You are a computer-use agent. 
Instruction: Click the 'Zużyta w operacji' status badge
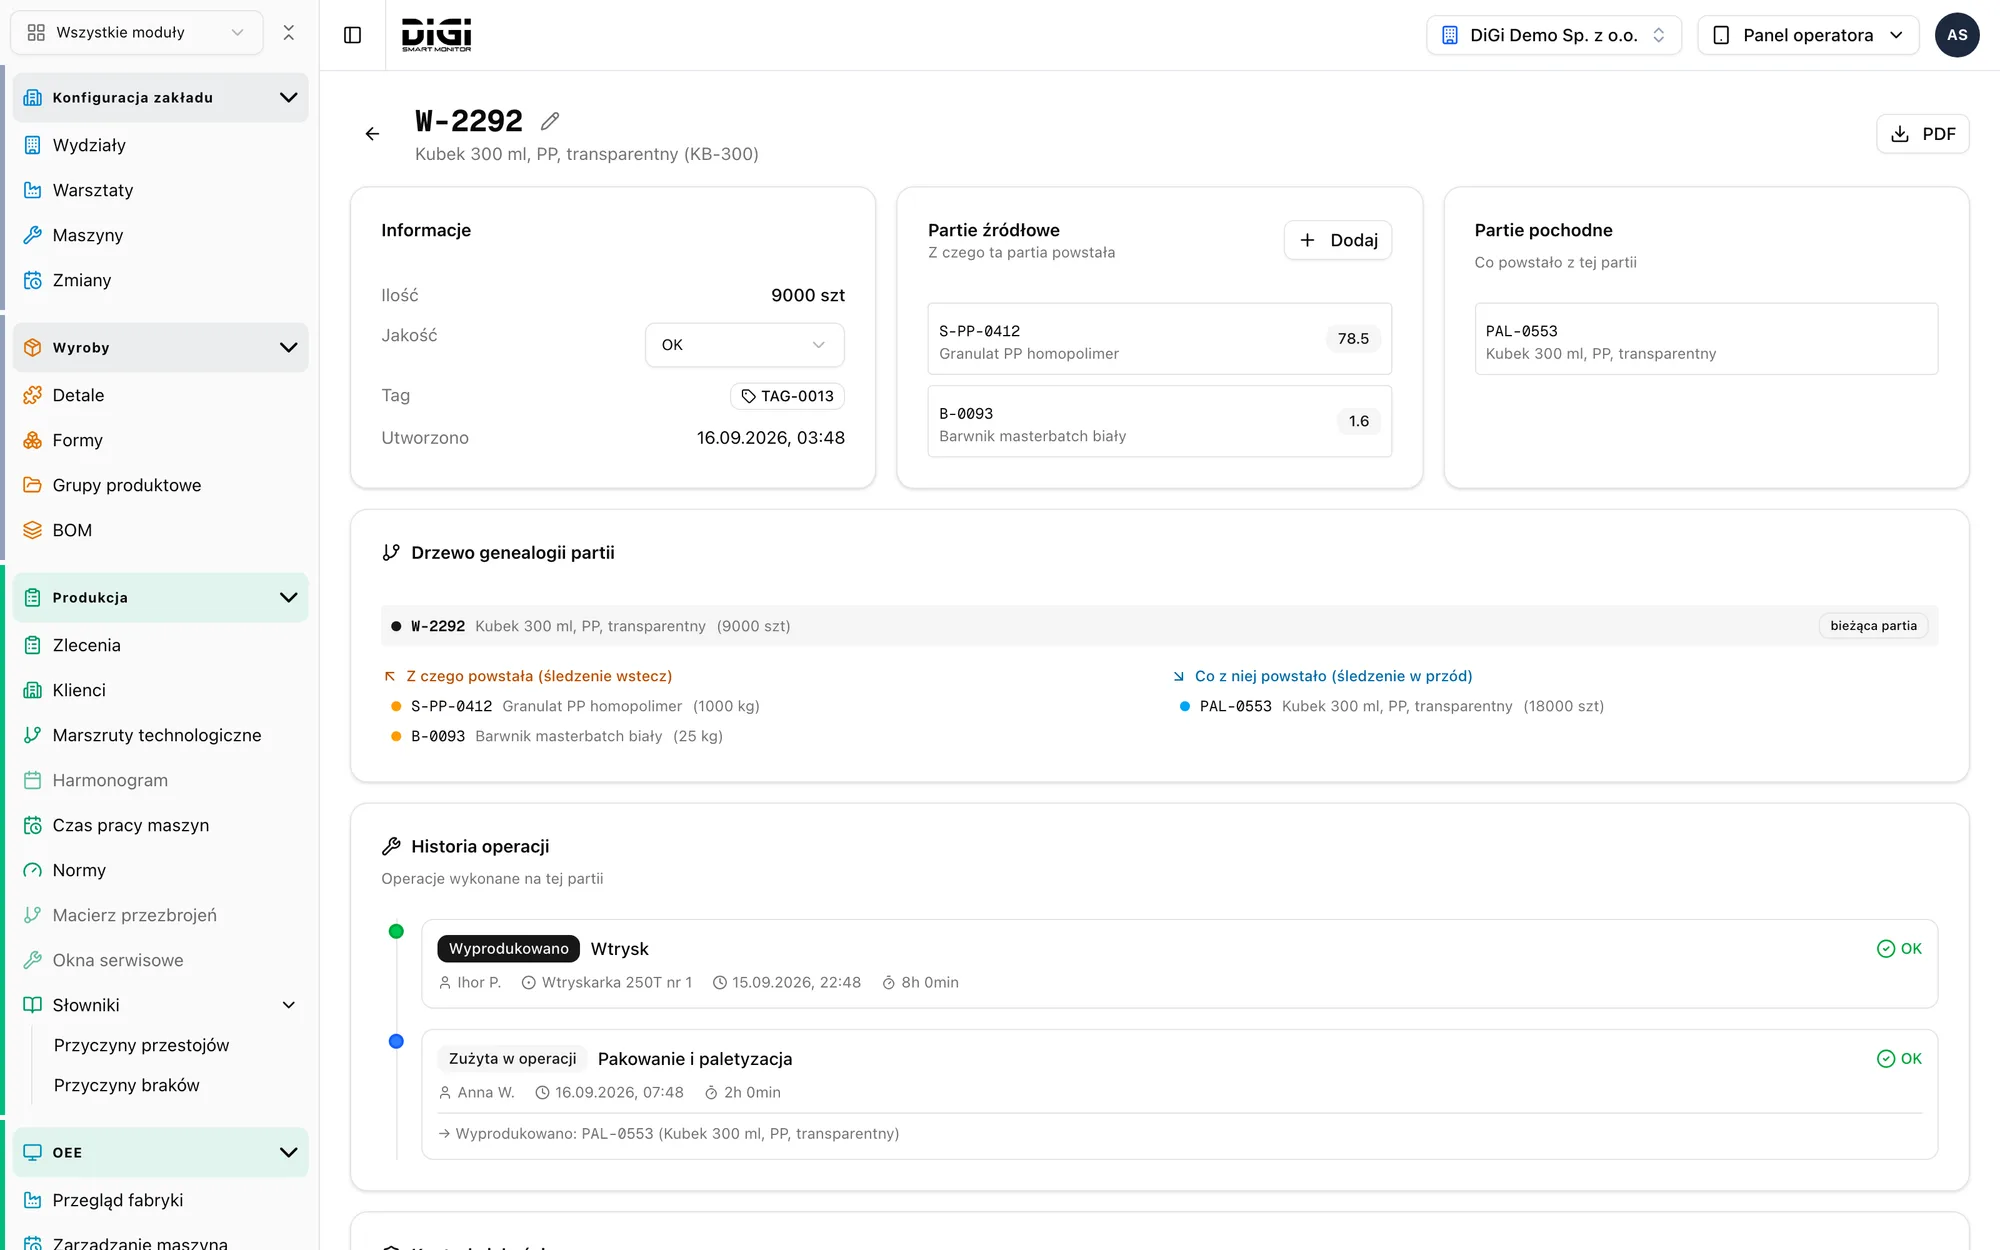[512, 1059]
